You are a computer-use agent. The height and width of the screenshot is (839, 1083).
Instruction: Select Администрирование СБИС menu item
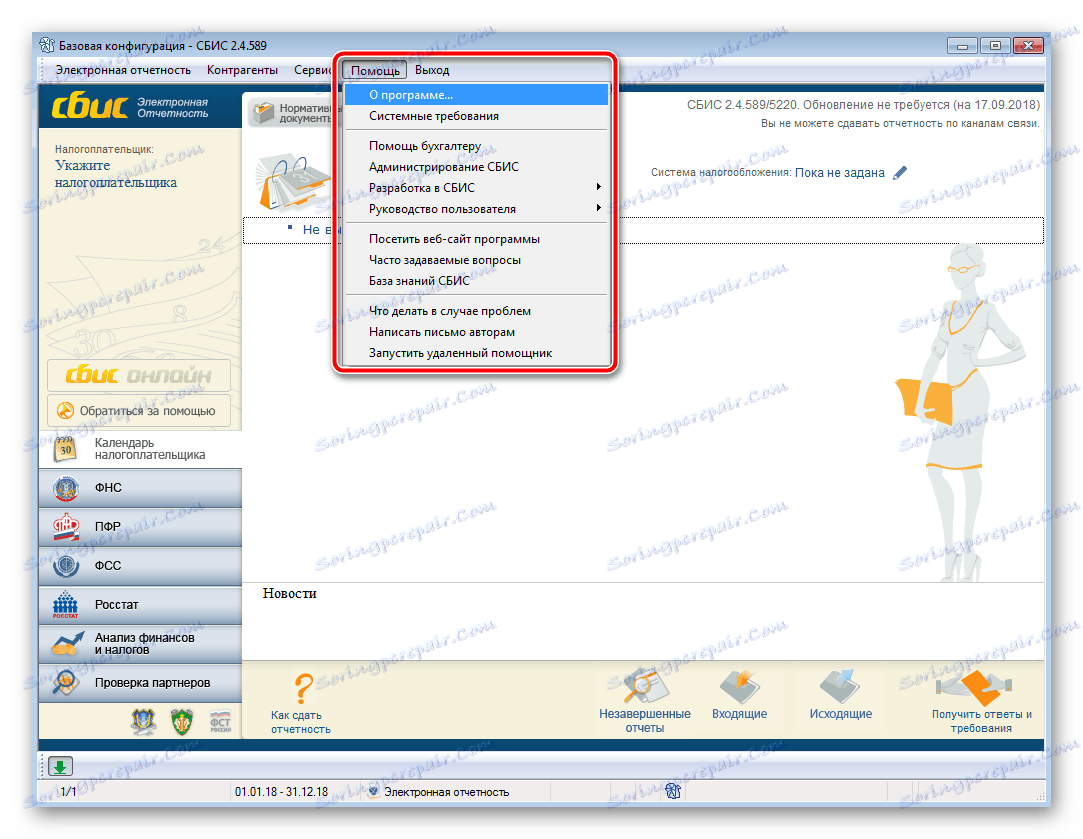pos(476,167)
